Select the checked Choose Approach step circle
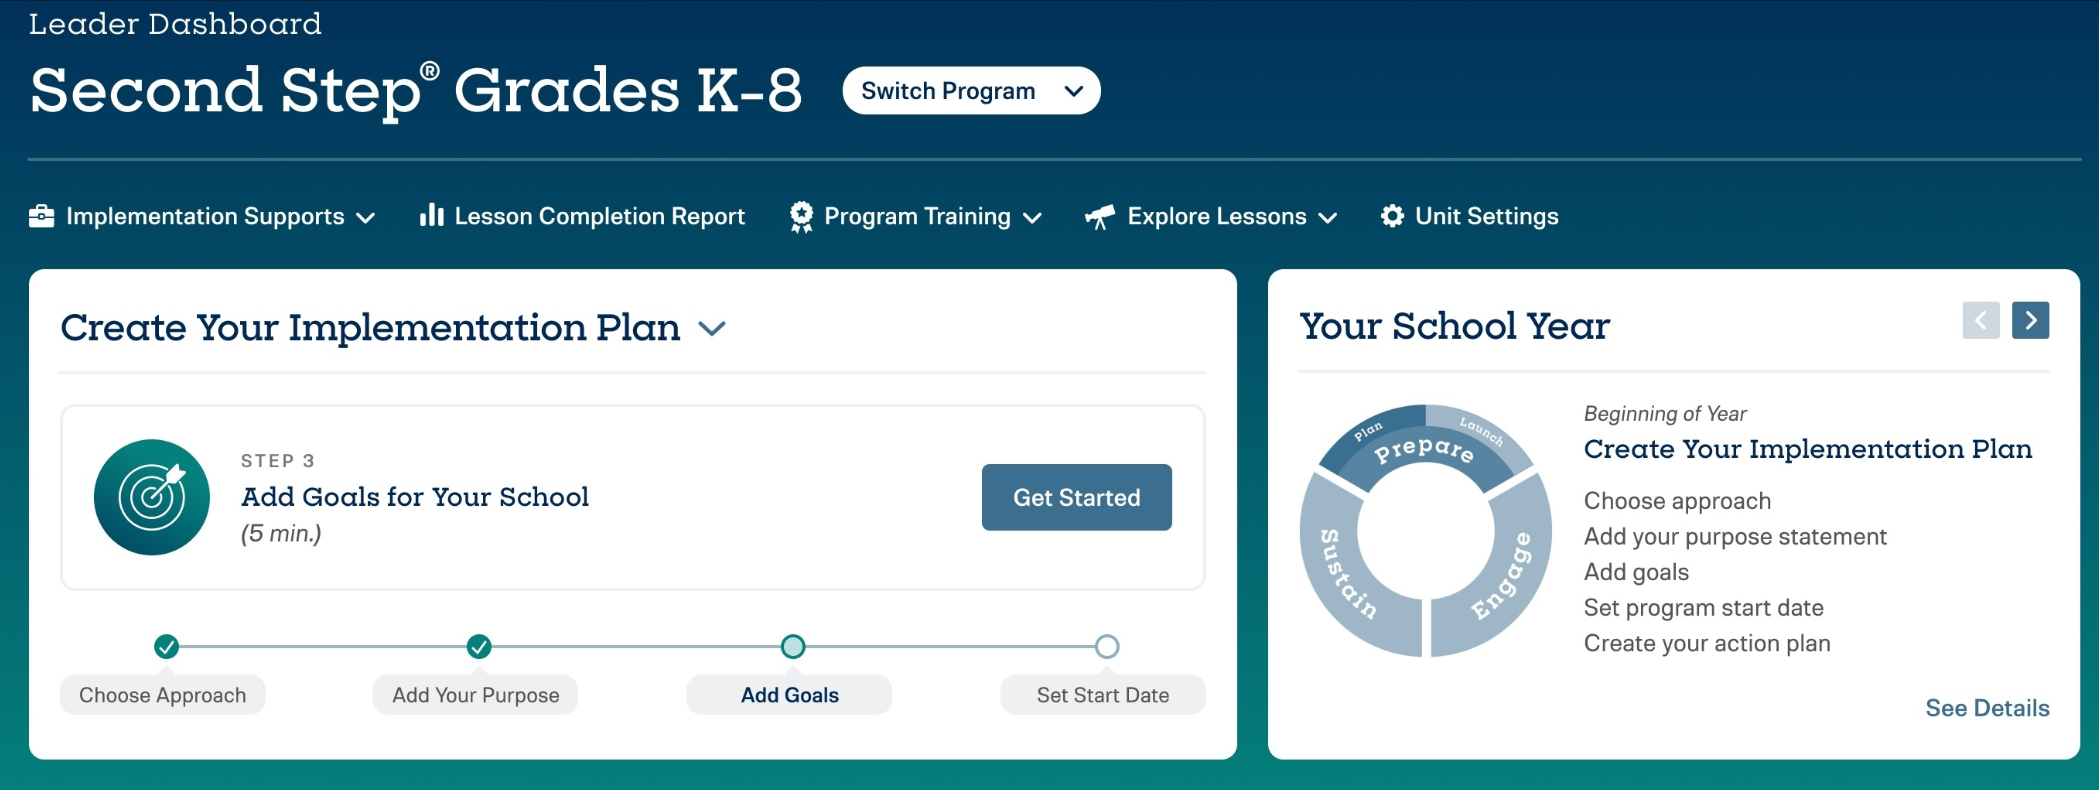 click(x=167, y=646)
